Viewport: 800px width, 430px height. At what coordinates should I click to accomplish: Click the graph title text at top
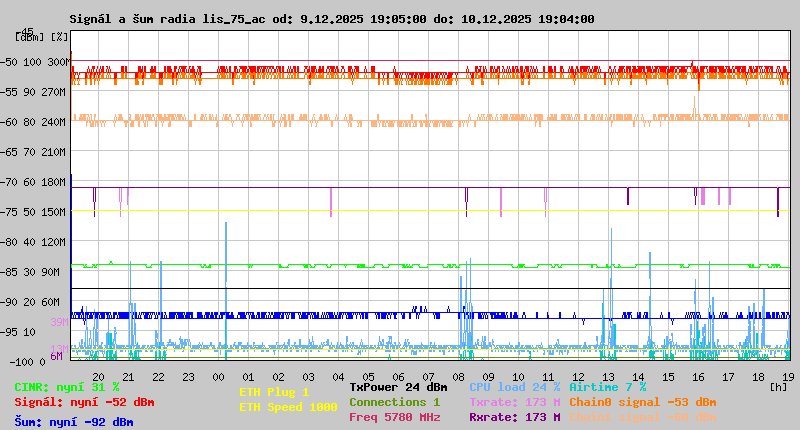click(331, 19)
